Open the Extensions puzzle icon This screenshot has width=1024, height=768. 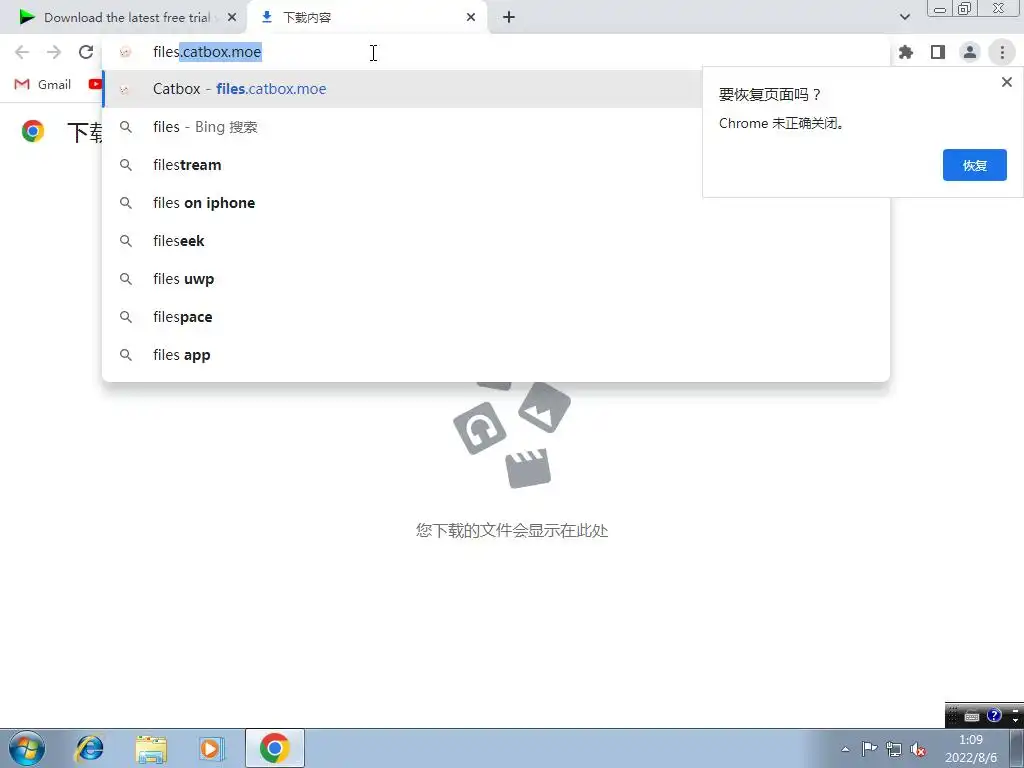pyautogui.click(x=906, y=52)
